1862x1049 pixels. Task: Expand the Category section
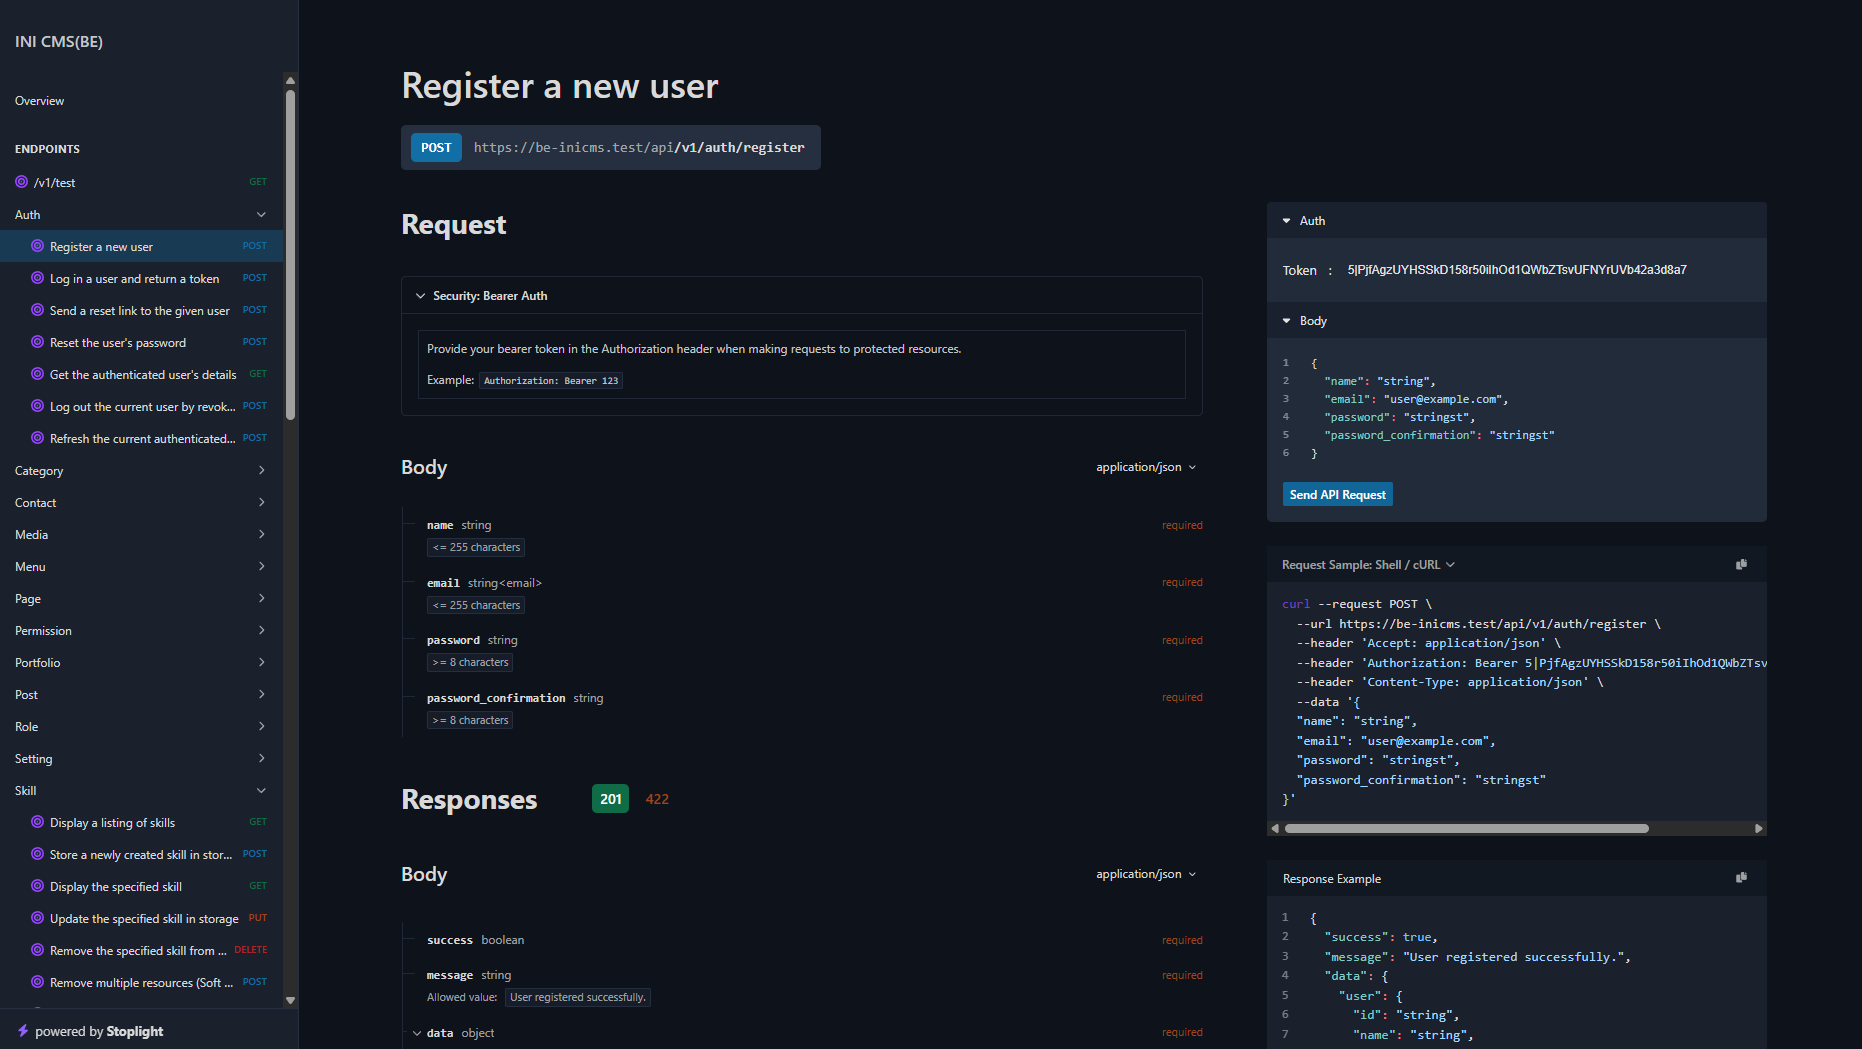261,471
